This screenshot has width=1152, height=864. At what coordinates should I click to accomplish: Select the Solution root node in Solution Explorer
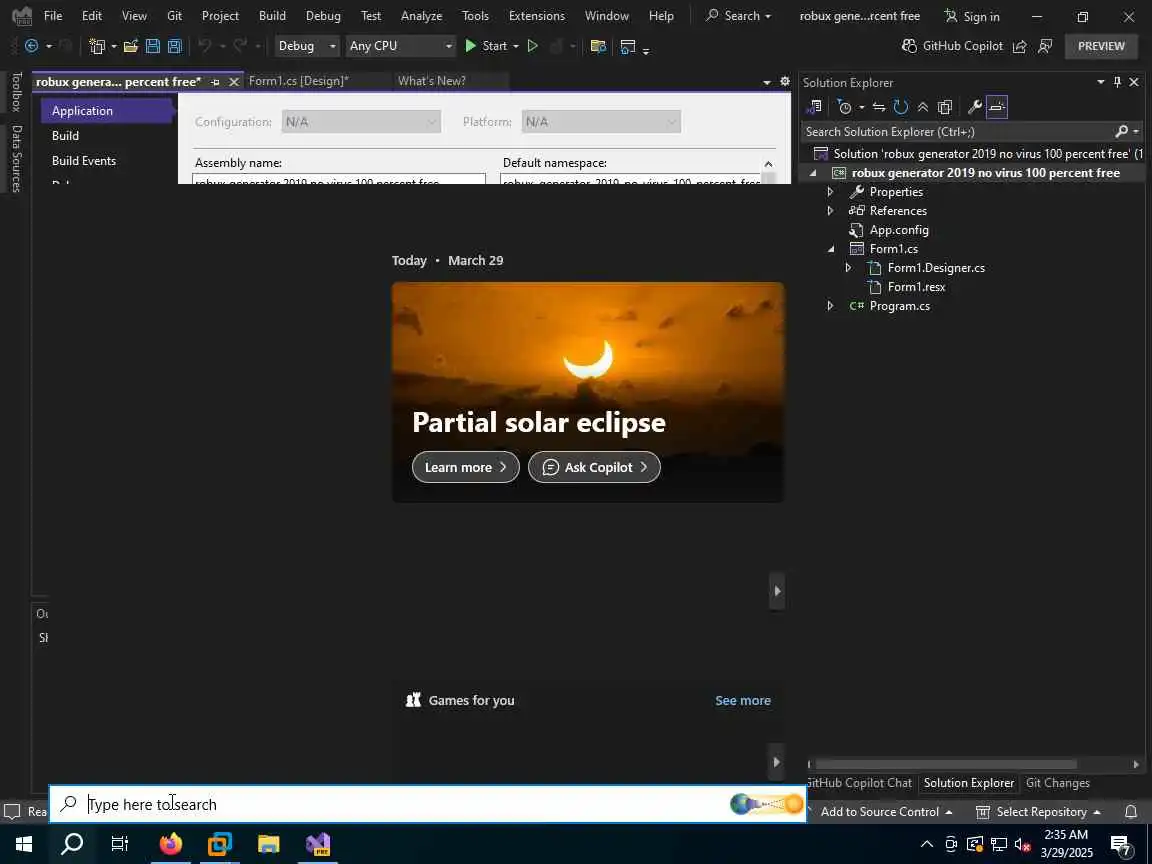978,154
